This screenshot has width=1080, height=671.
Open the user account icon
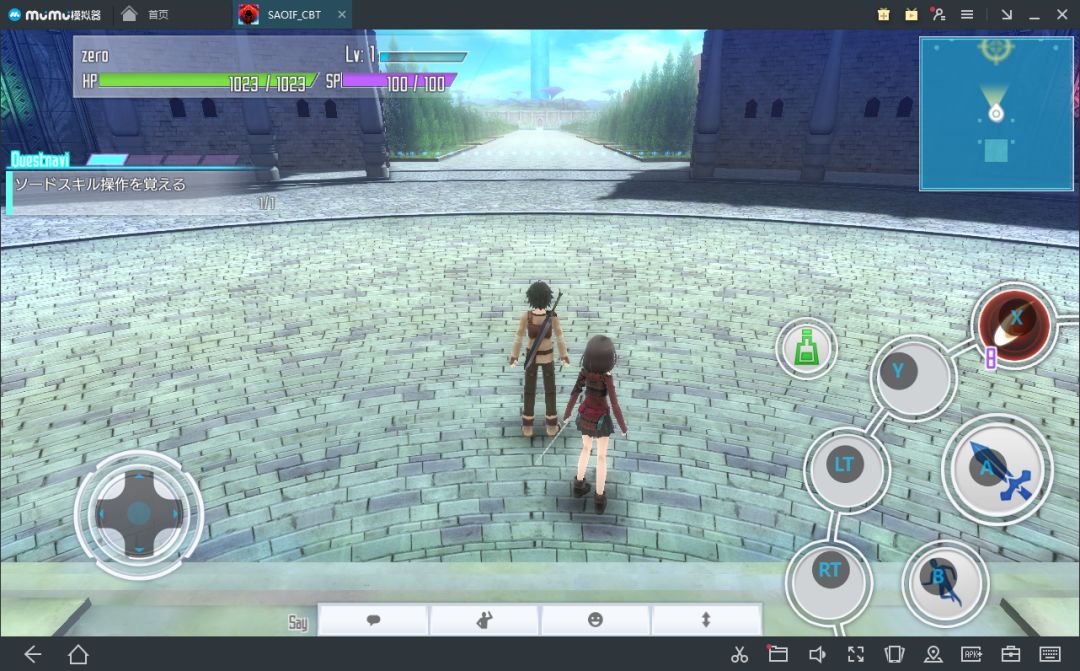938,14
